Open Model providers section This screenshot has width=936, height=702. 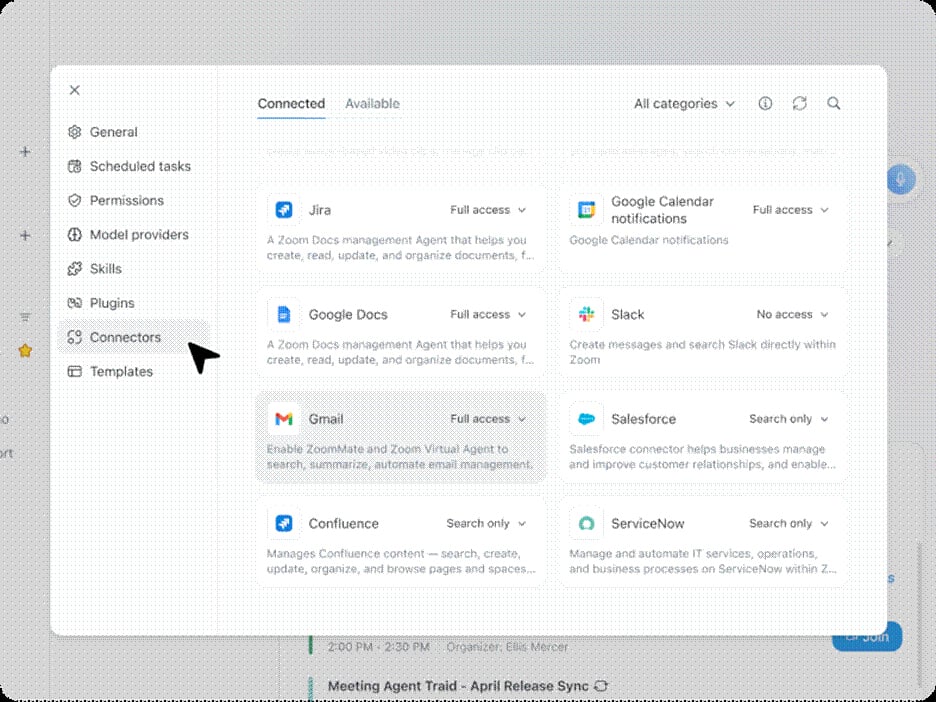coord(133,235)
